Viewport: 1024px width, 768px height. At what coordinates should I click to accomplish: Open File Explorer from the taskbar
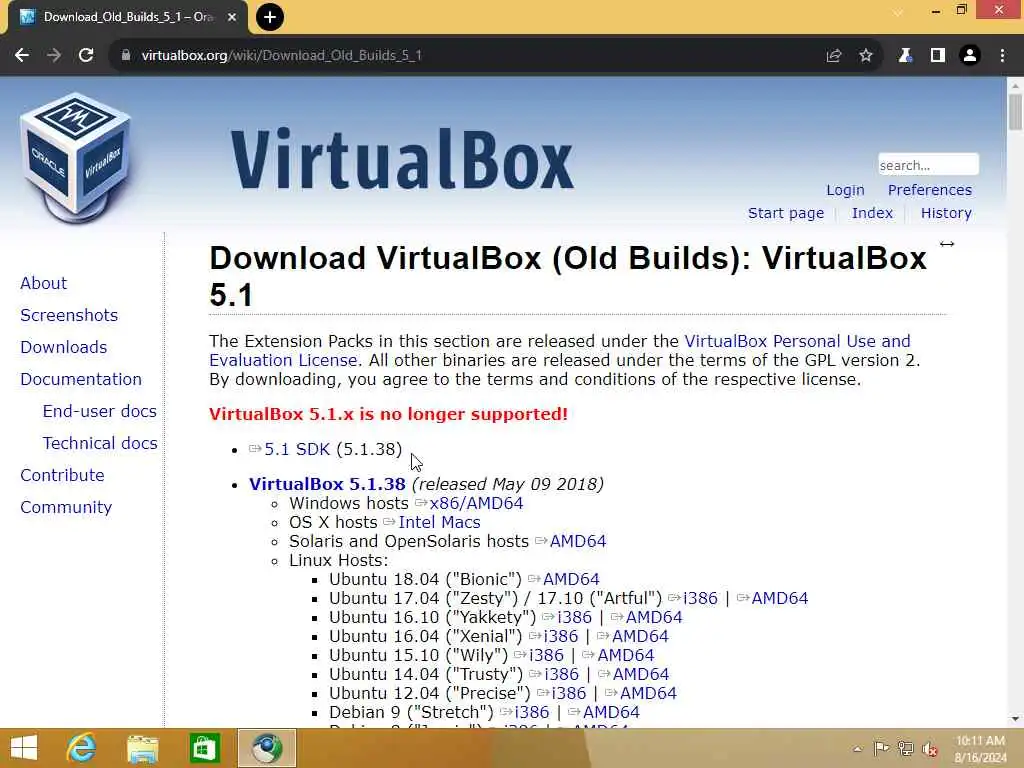tap(142, 748)
